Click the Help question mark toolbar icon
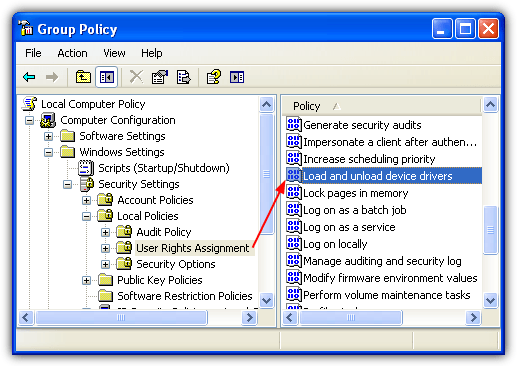 [214, 77]
